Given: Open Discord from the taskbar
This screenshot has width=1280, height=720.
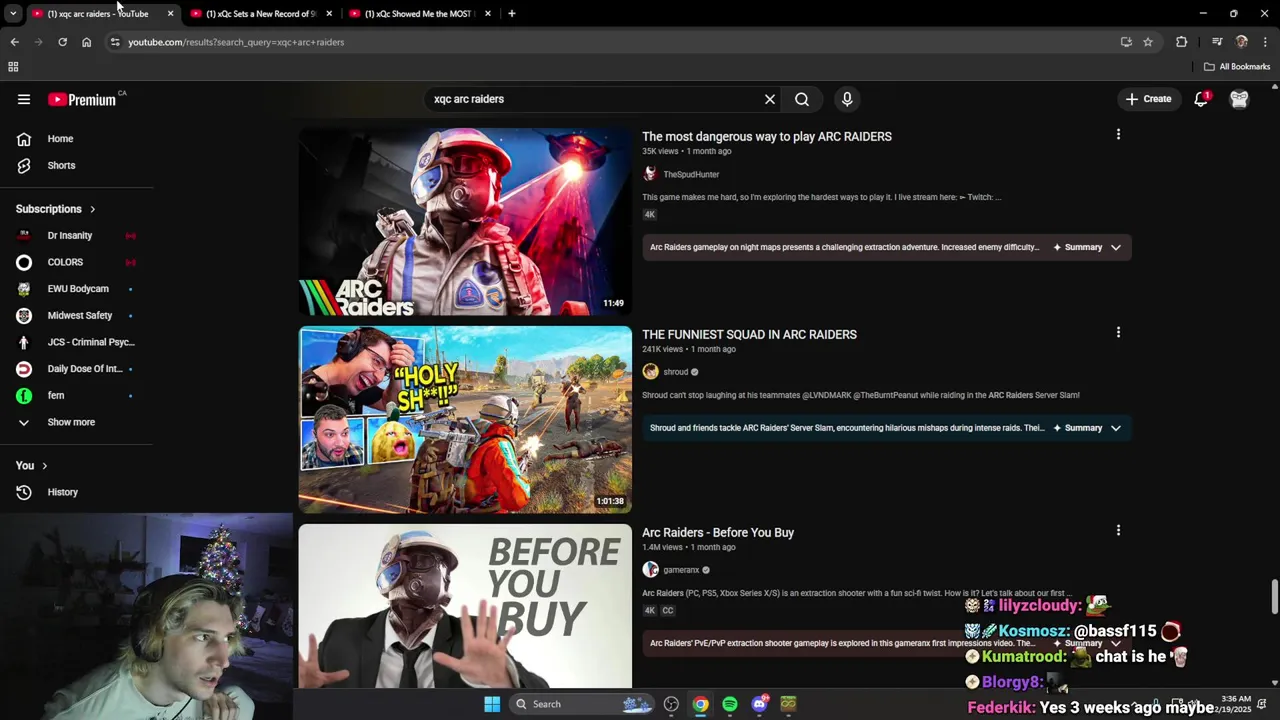Looking at the screenshot, I should (x=760, y=704).
